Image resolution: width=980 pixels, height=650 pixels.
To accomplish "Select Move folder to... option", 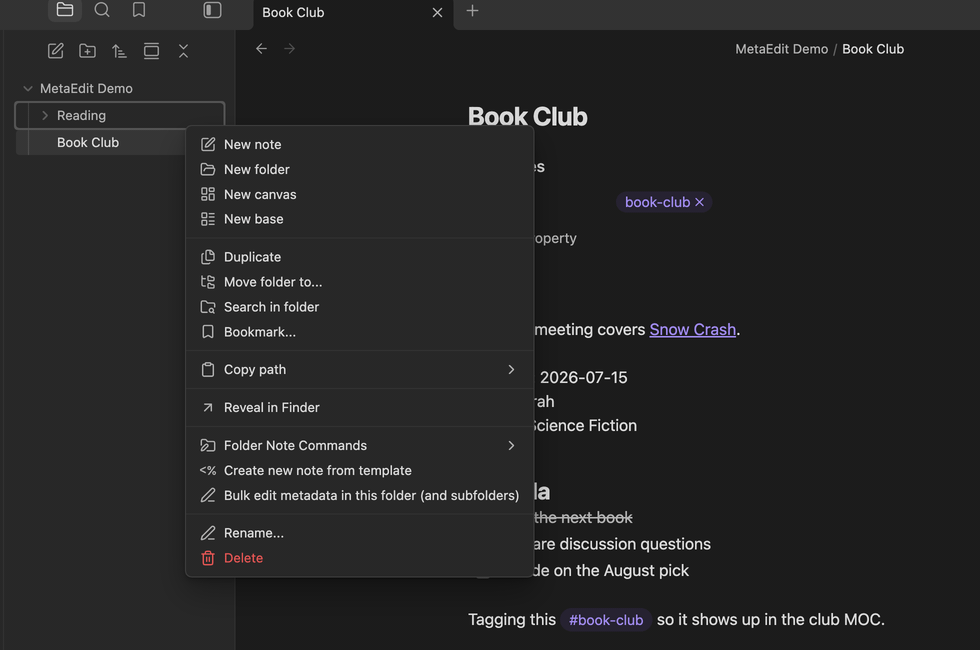I will click(x=359, y=282).
